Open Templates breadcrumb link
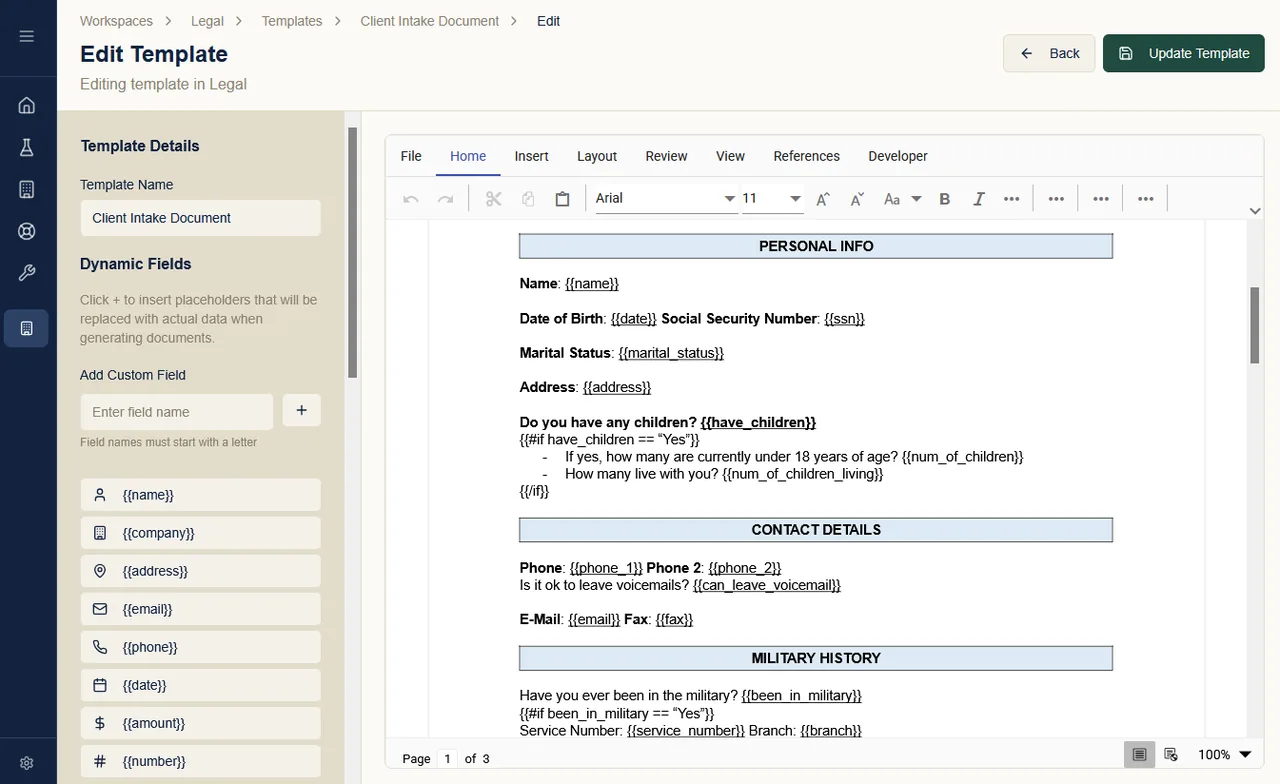1280x784 pixels. click(292, 21)
